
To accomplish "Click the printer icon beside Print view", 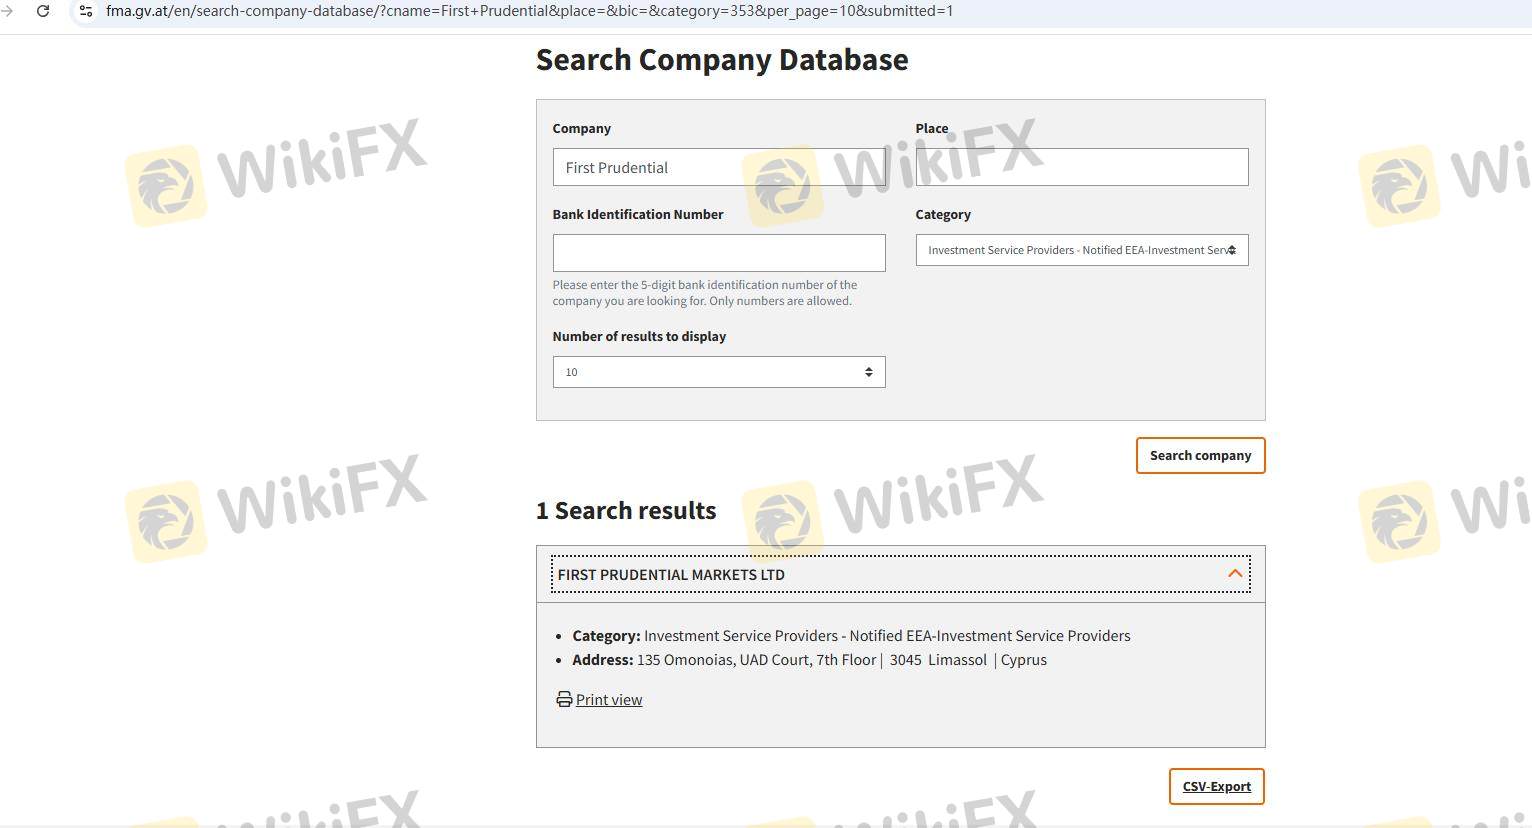I will tap(564, 699).
